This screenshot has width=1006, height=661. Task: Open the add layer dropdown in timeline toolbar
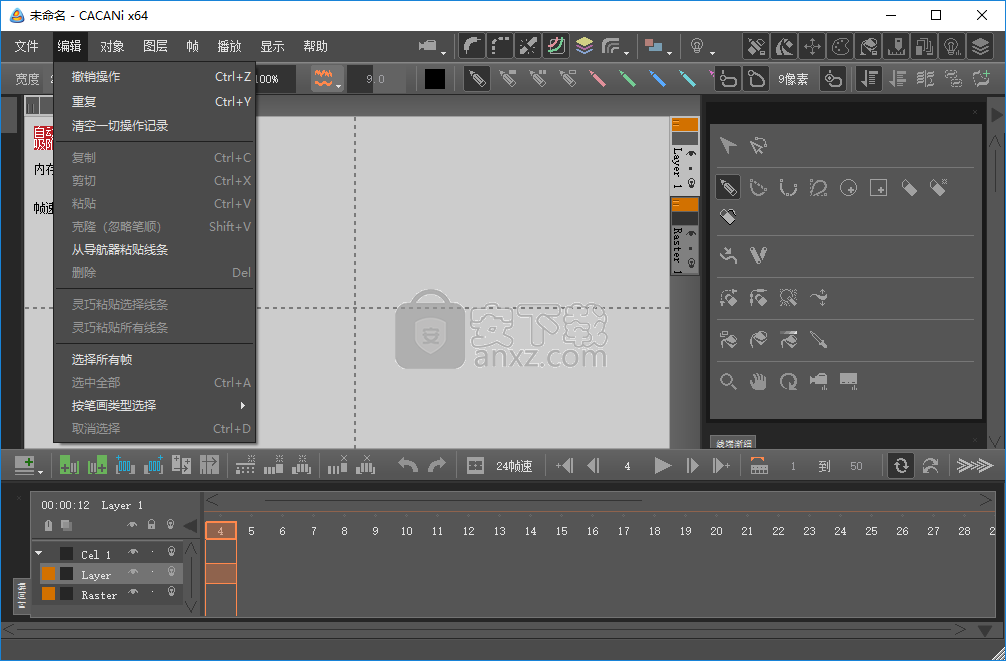coord(28,465)
